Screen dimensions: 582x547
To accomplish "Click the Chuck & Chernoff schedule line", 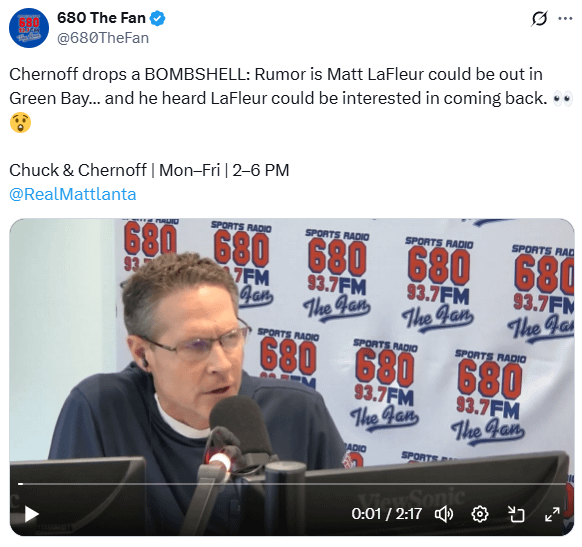I will [149, 170].
